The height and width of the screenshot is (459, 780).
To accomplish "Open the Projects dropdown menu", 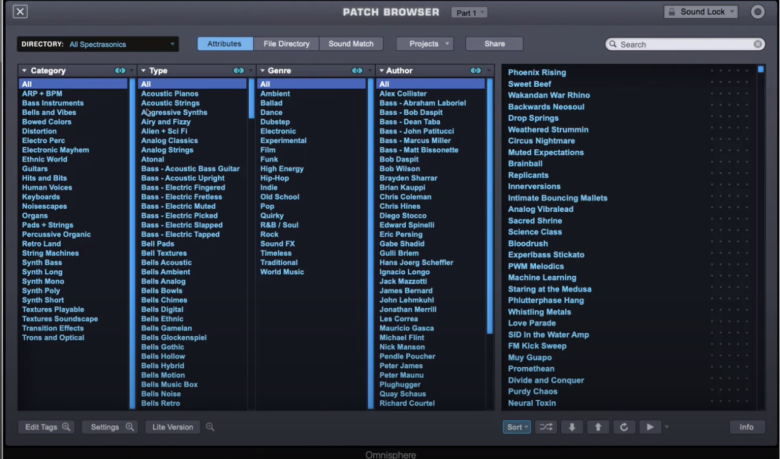I will coord(424,44).
